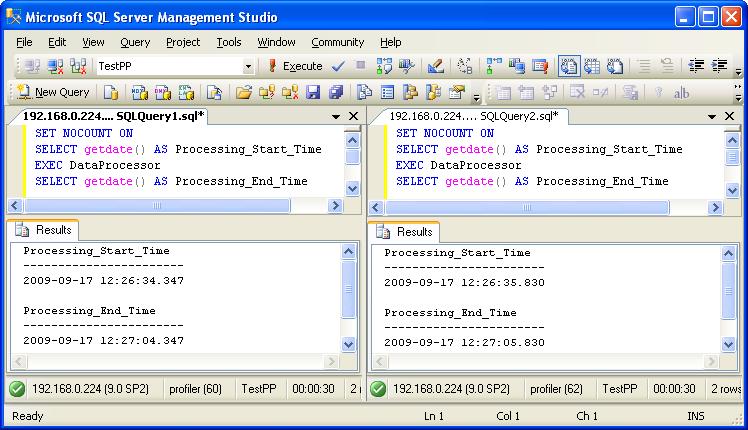The width and height of the screenshot is (748, 430).
Task: Open the SQLQuery2 pane file list arrow
Action: 712,116
